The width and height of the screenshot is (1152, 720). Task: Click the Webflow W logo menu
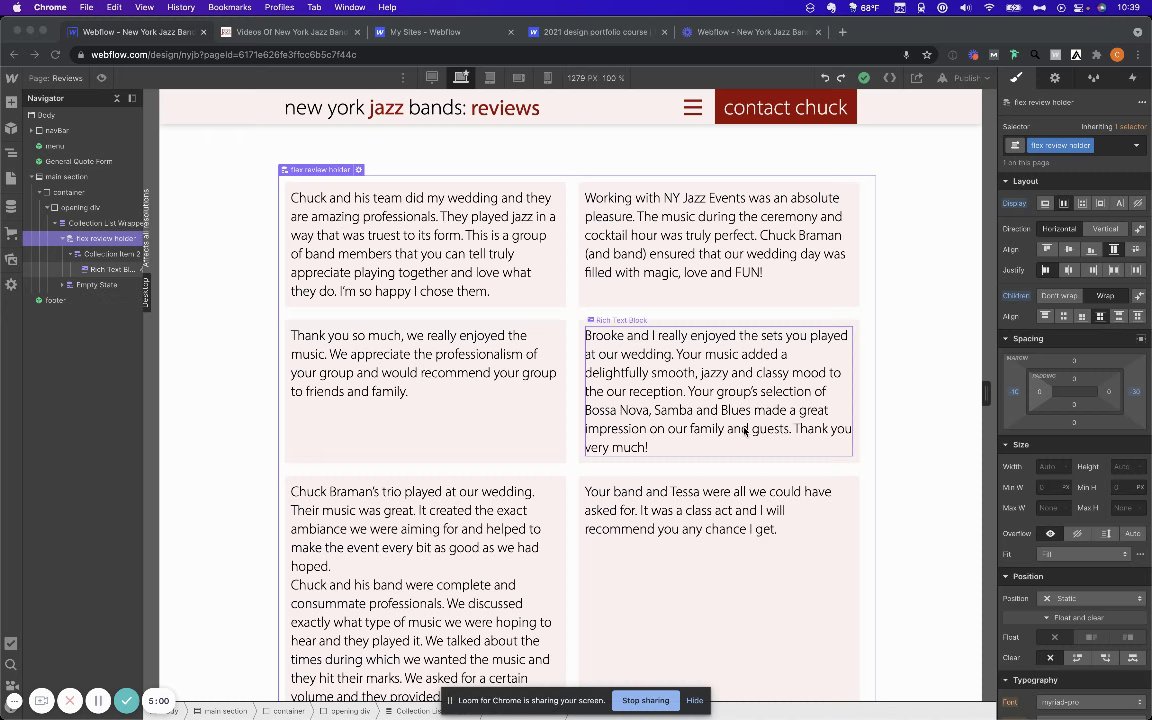[x=11, y=78]
